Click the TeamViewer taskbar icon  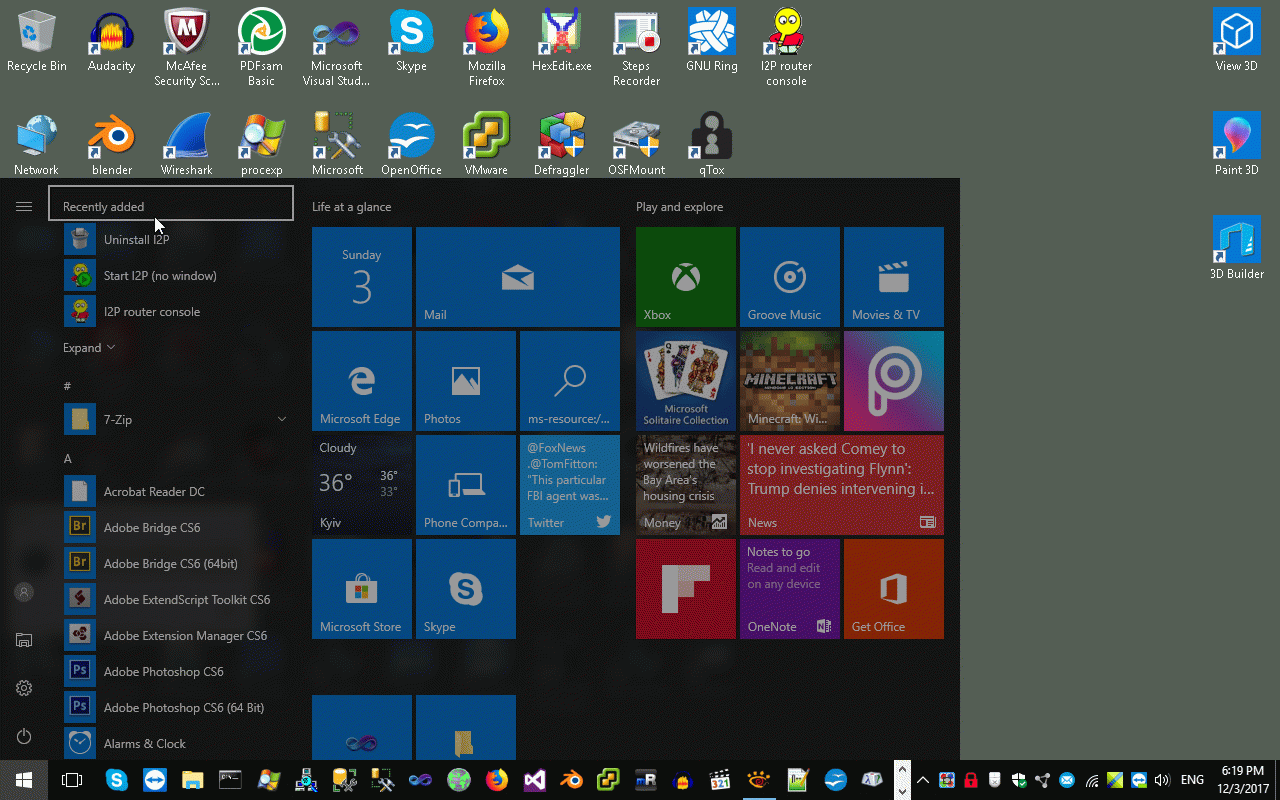(x=155, y=780)
